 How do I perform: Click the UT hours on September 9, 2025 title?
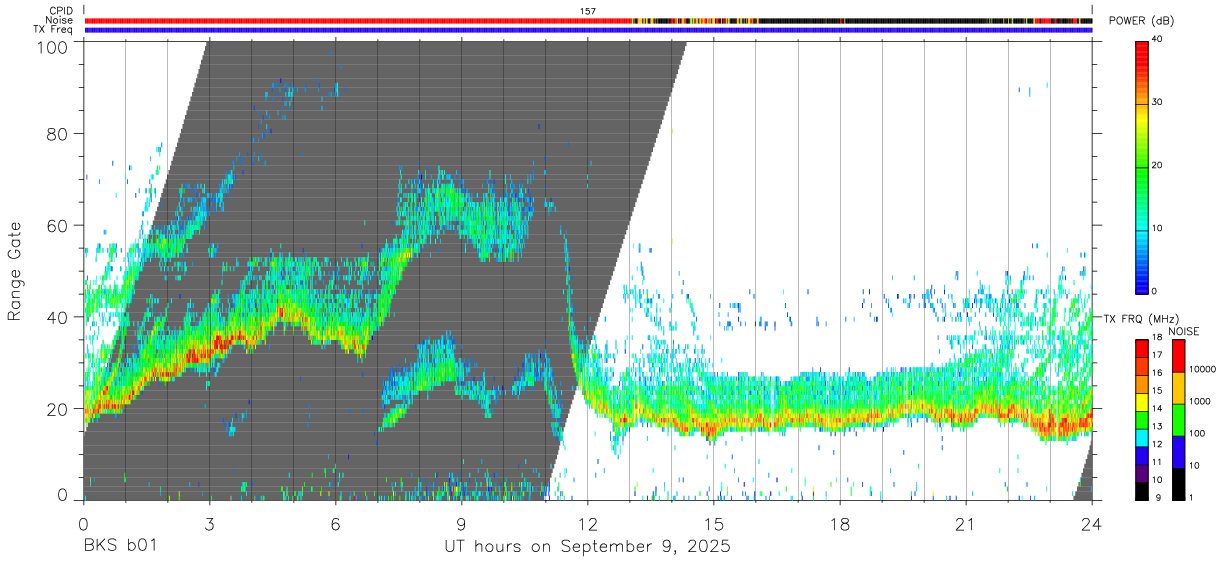point(587,547)
